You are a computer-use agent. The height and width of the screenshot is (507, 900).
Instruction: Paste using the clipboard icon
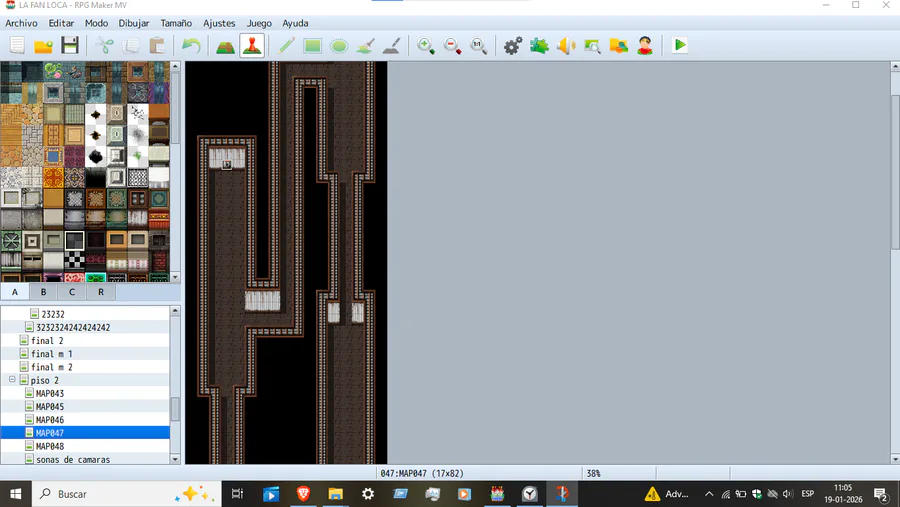pyautogui.click(x=157, y=45)
